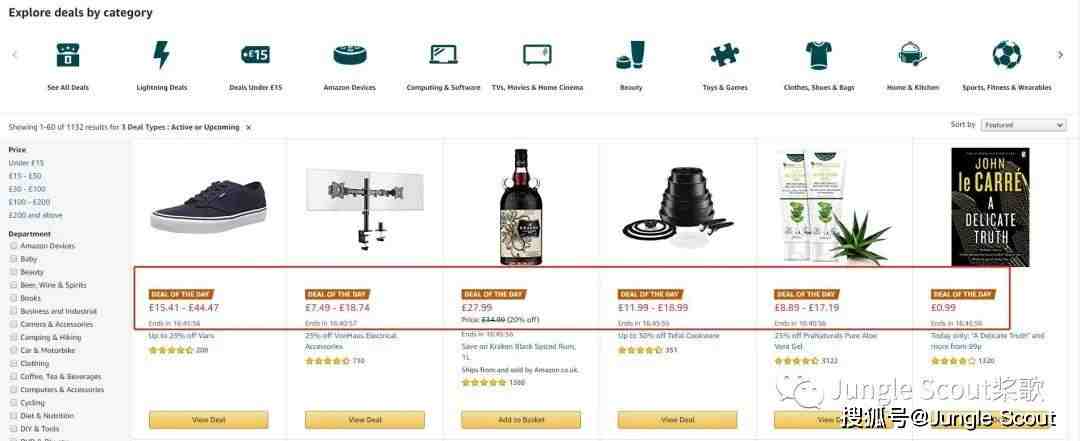The image size is (1080, 441).
Task: Enable the Books department checkbox
Action: (x=13, y=298)
